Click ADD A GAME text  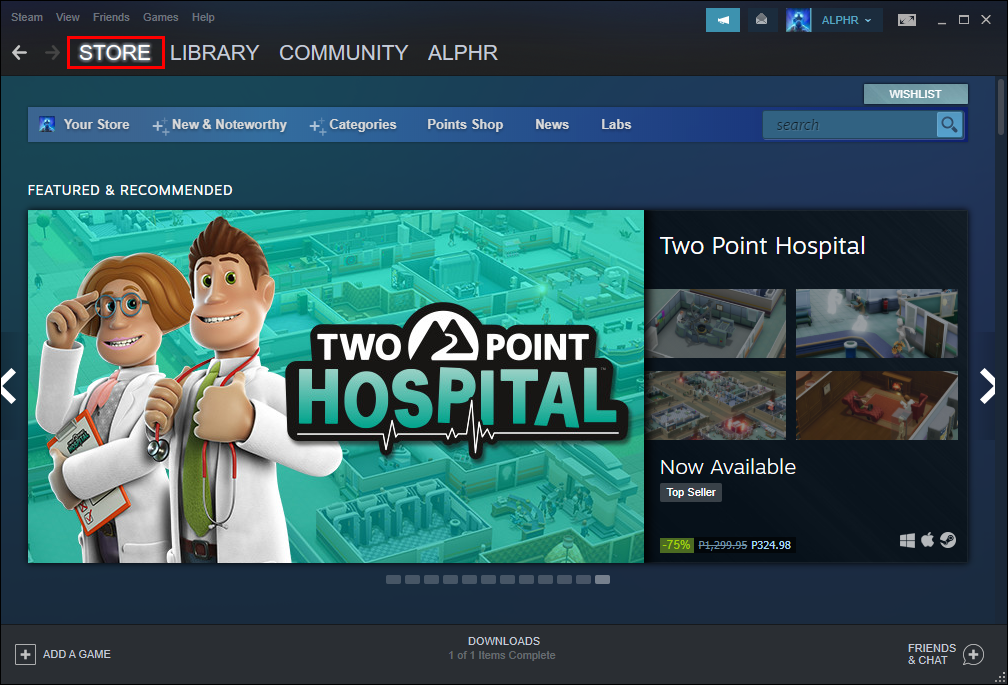[x=76, y=654]
